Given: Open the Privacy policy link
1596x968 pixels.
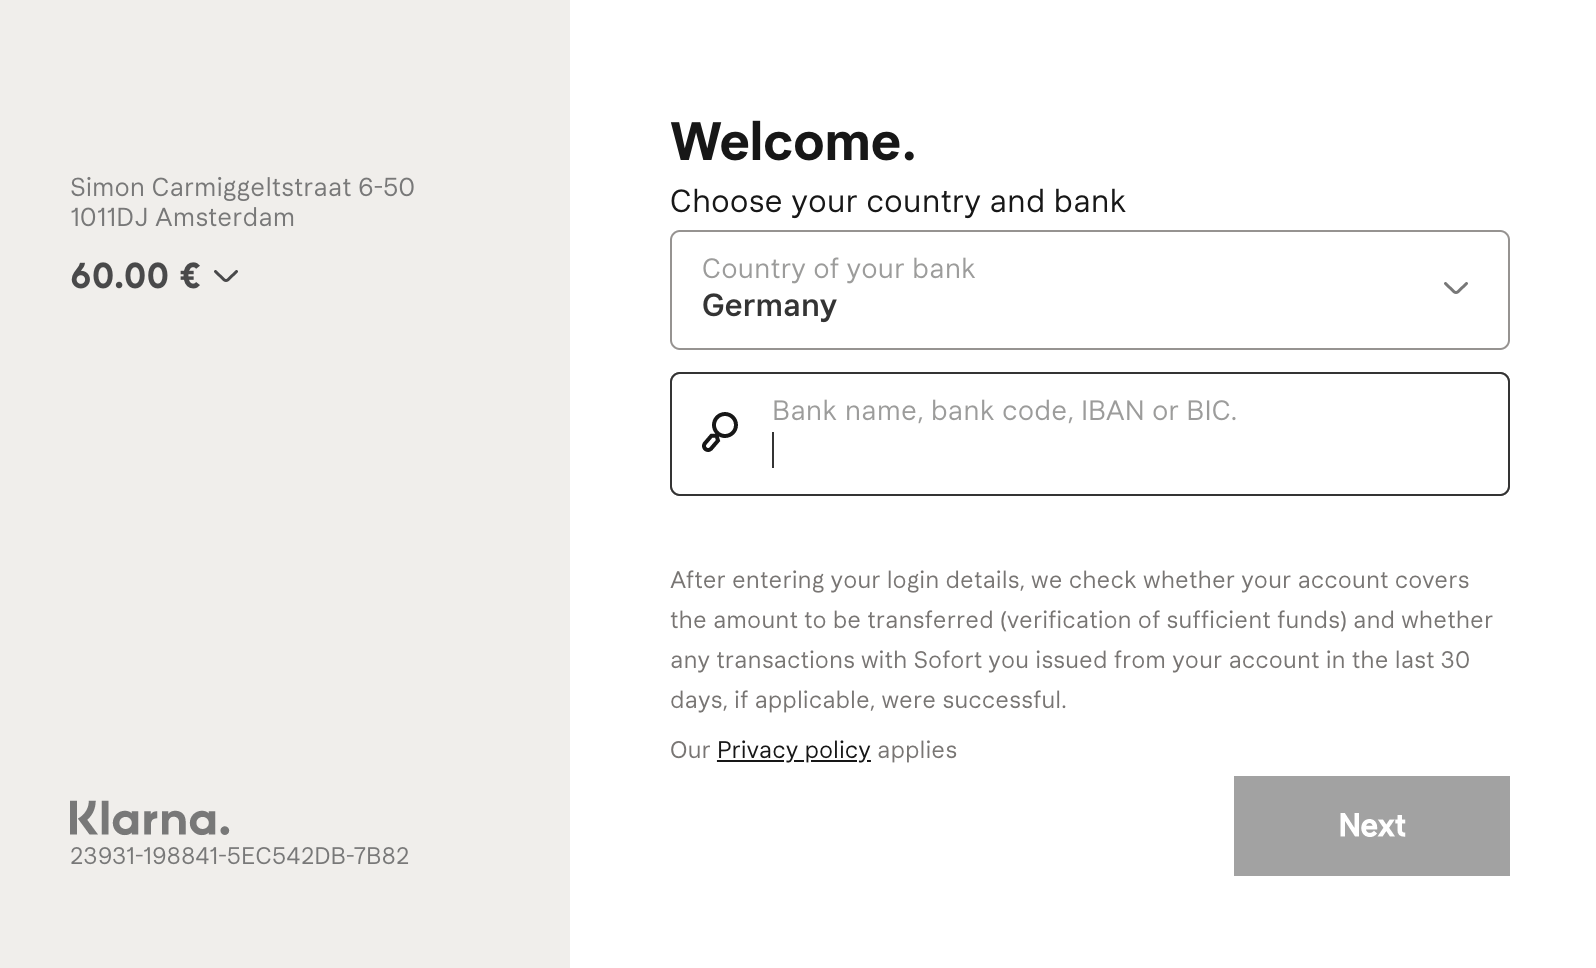Looking at the screenshot, I should 793,750.
